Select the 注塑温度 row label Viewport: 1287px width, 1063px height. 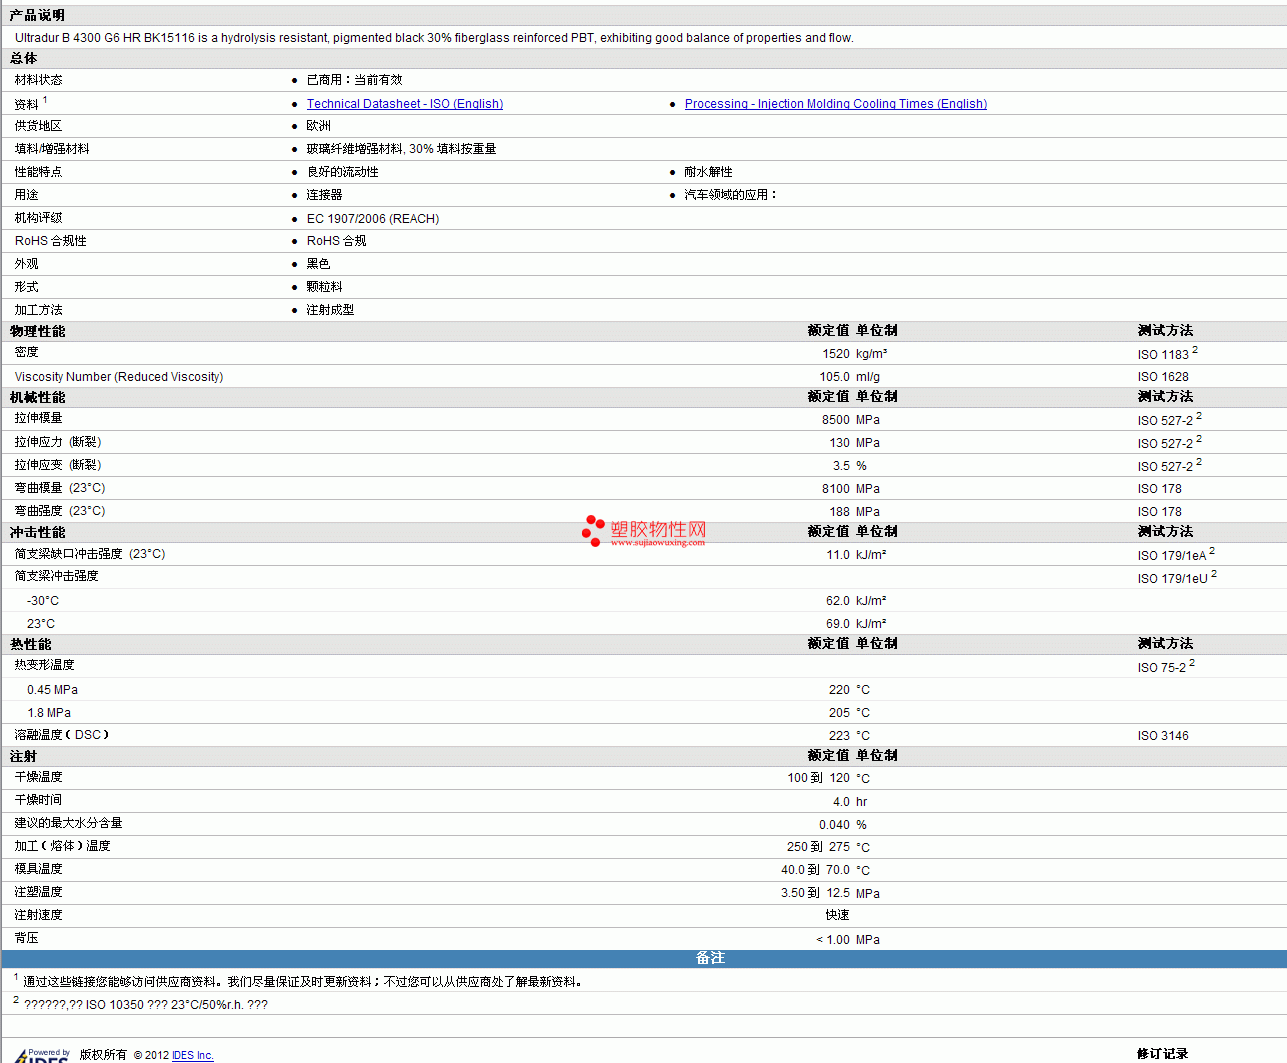38,892
